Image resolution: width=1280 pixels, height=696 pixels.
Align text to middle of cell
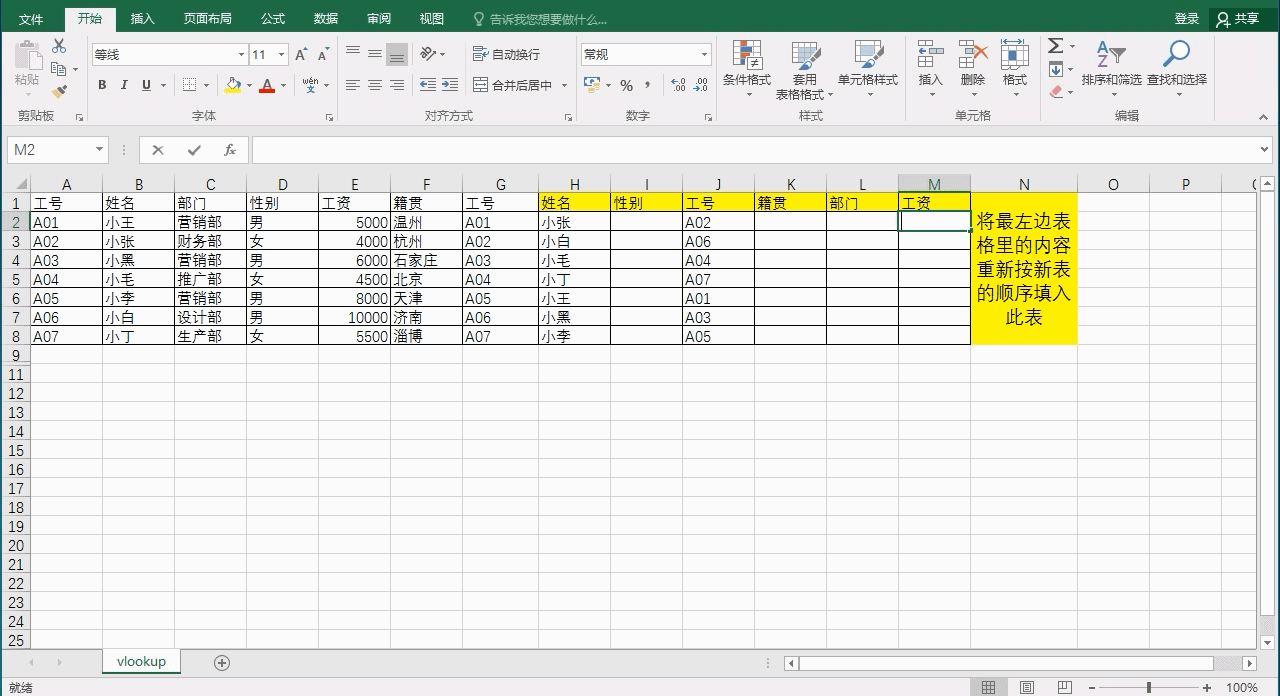tap(375, 54)
